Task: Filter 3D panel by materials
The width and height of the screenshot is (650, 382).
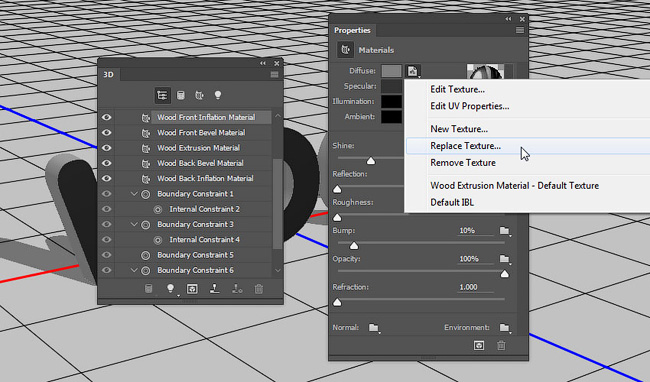Action: 199,95
